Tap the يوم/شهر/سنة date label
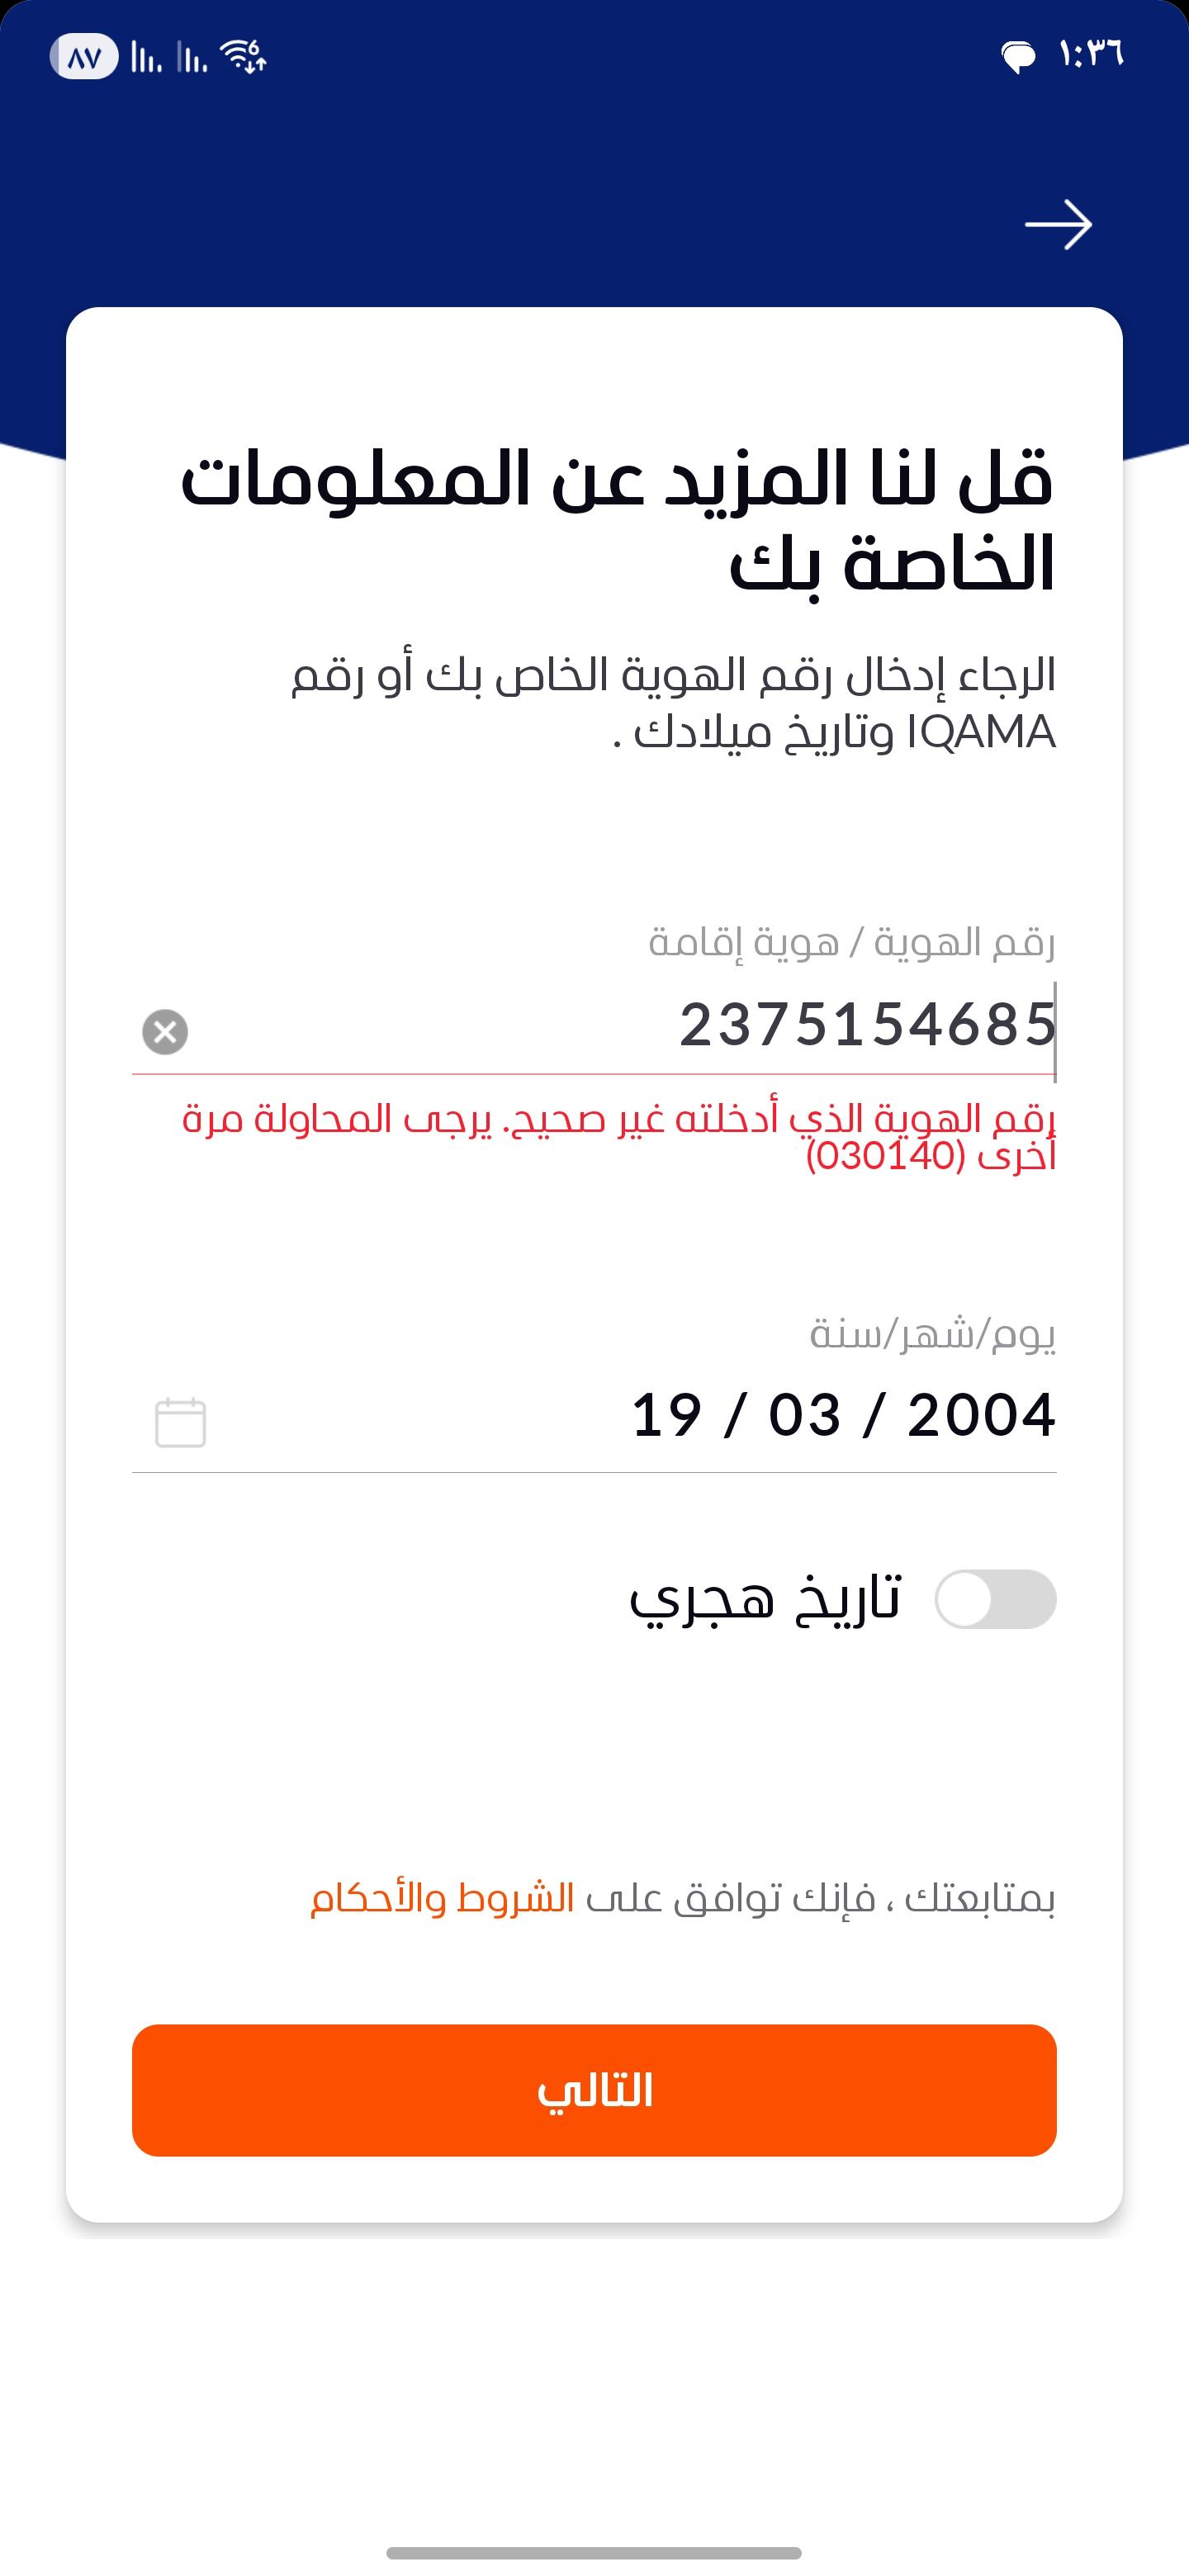The height and width of the screenshot is (2576, 1189). (932, 1333)
